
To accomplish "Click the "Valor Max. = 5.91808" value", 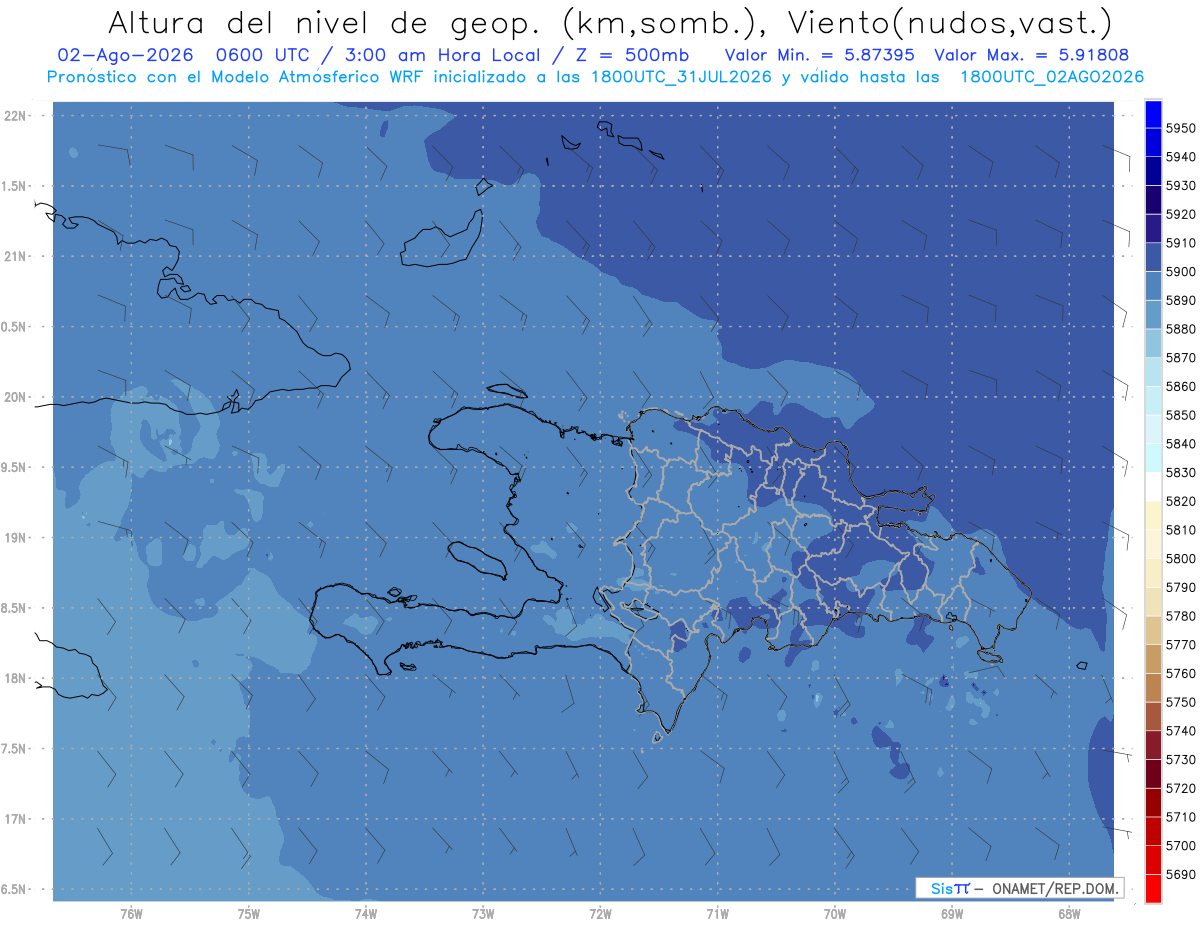I will (1032, 55).
